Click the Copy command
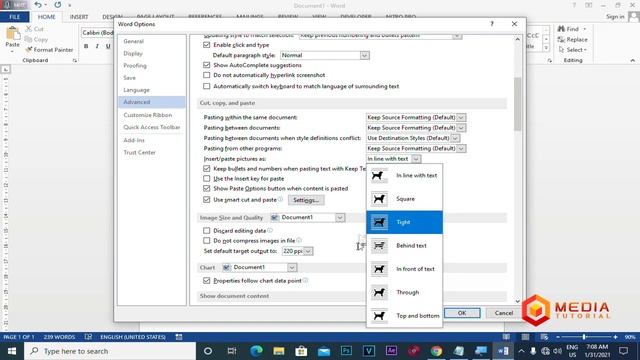Screen dimensions: 640x360 click(36, 40)
